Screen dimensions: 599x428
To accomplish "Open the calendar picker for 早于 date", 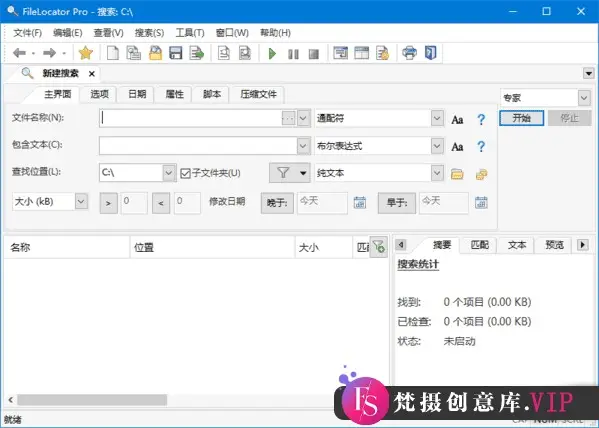I will (481, 202).
